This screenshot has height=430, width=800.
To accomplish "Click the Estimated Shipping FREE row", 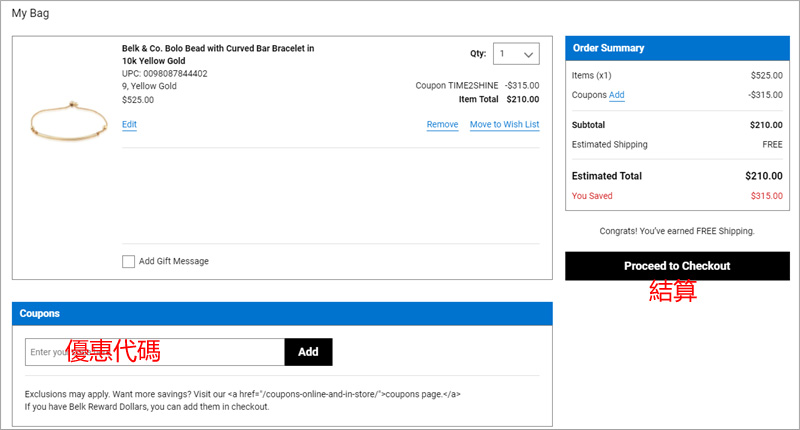I will [x=676, y=145].
